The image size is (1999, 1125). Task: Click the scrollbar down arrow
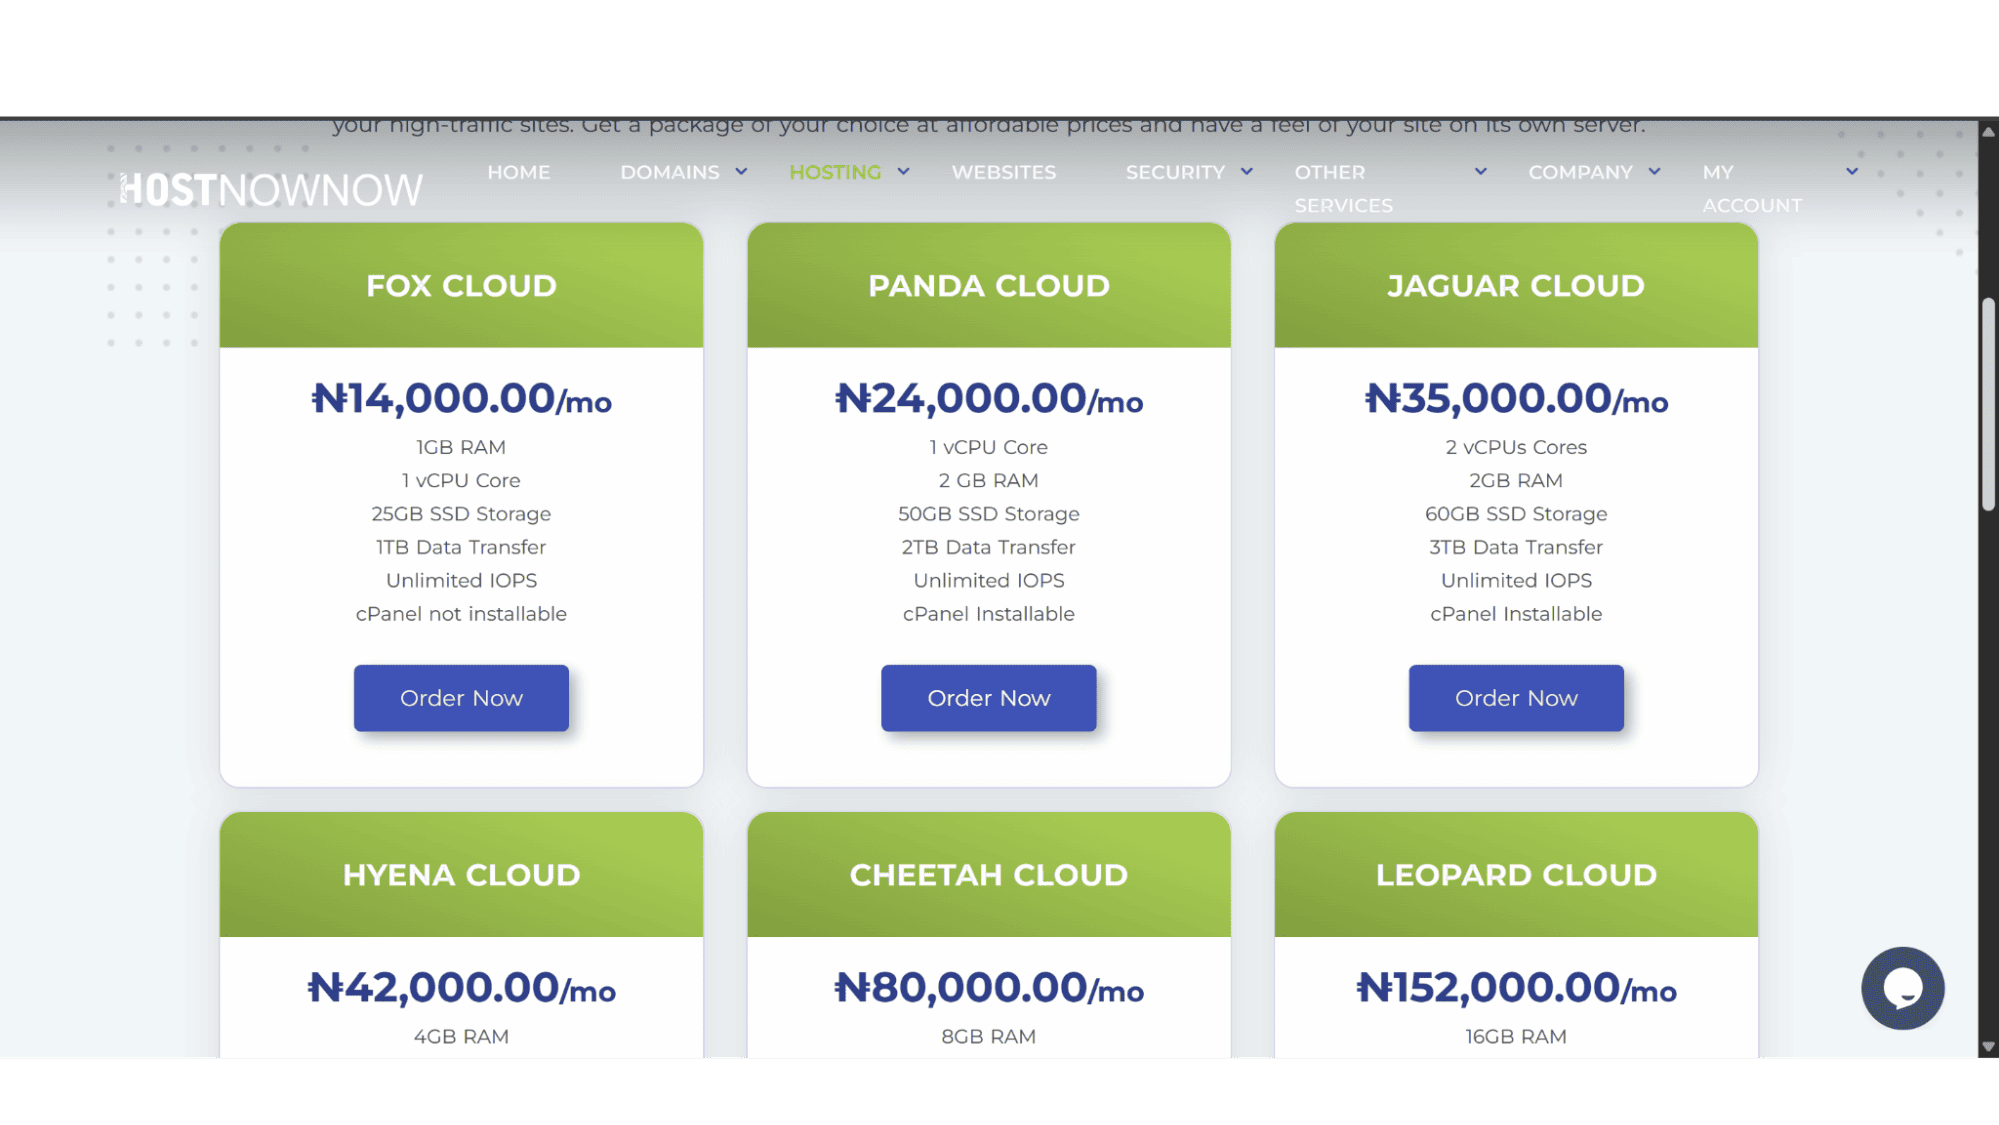click(1988, 1047)
